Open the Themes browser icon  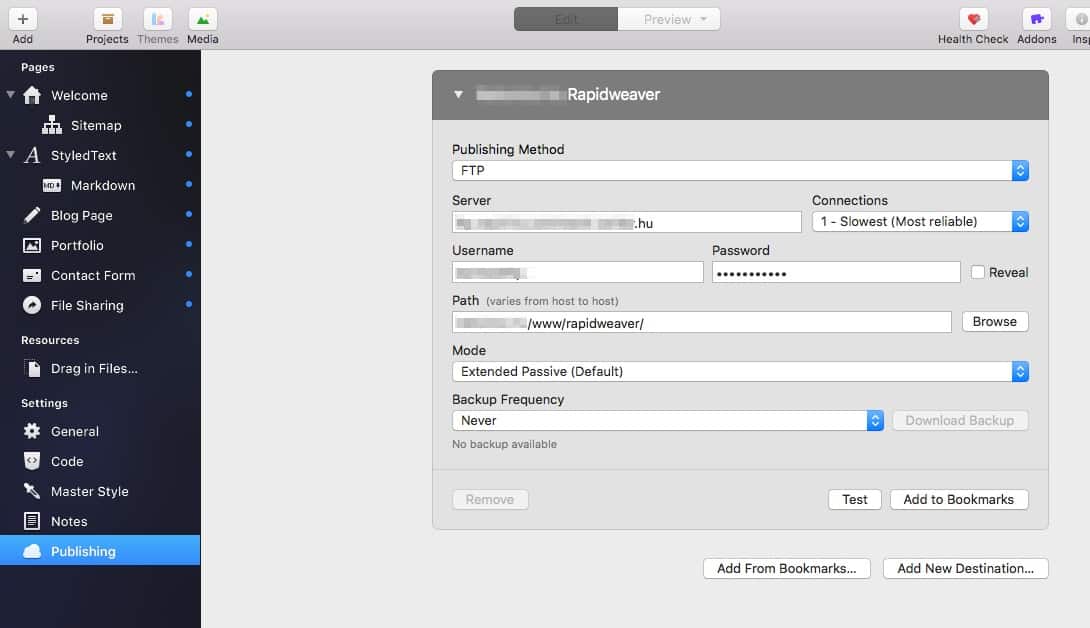[x=157, y=19]
